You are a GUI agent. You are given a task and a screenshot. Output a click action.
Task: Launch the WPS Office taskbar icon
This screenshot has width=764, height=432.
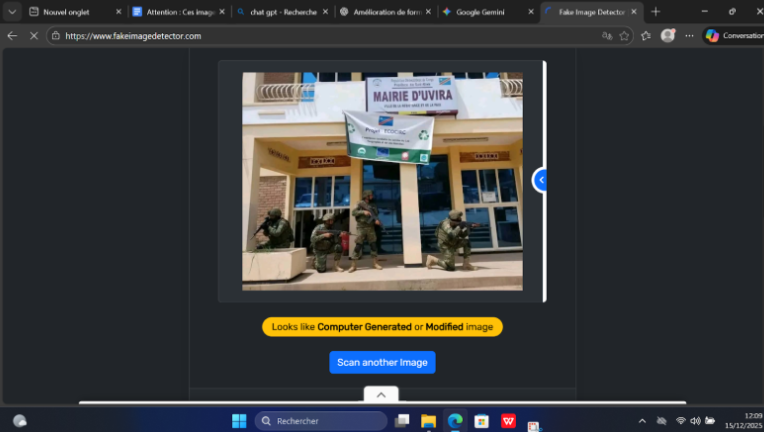(x=508, y=421)
